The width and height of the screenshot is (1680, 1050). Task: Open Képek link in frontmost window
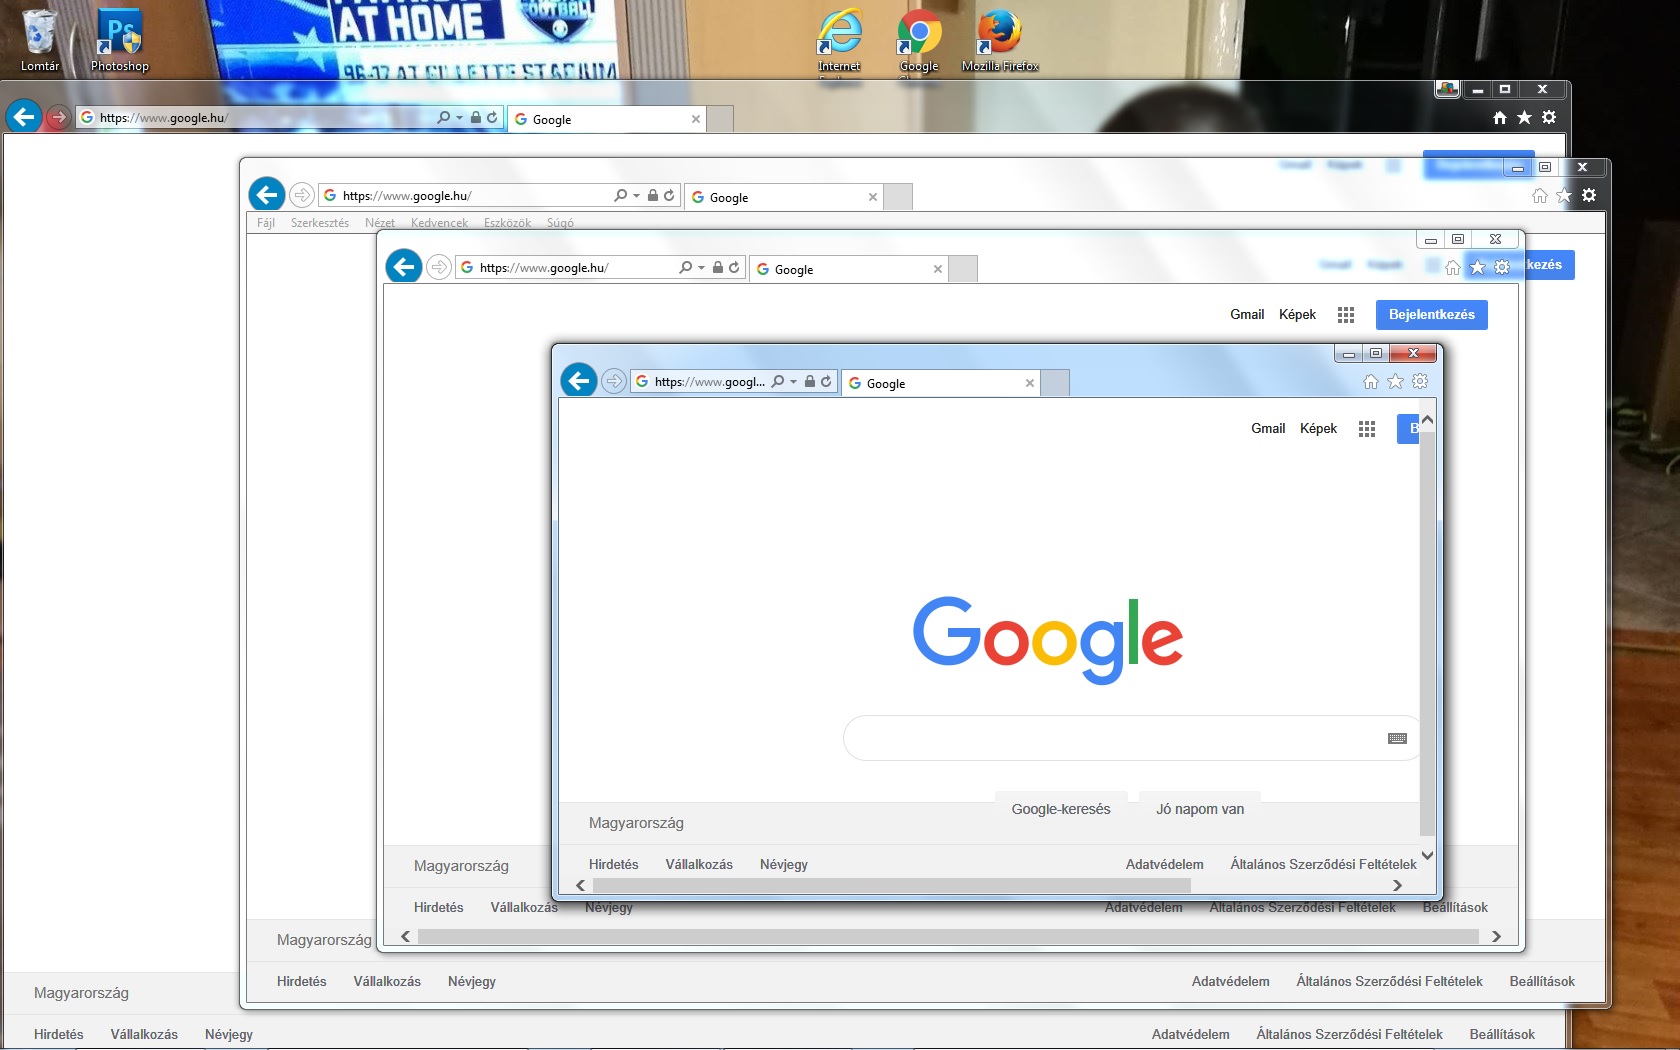point(1318,429)
